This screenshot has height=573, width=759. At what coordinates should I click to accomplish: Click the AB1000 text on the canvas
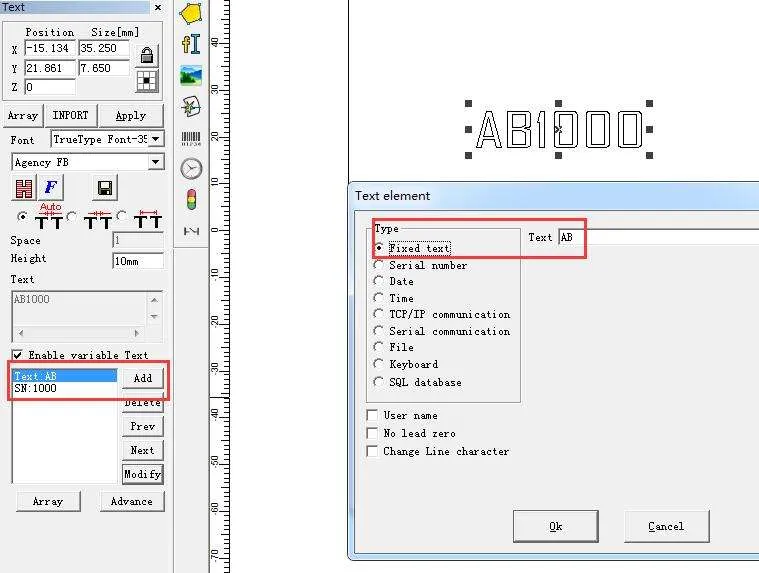[x=559, y=129]
